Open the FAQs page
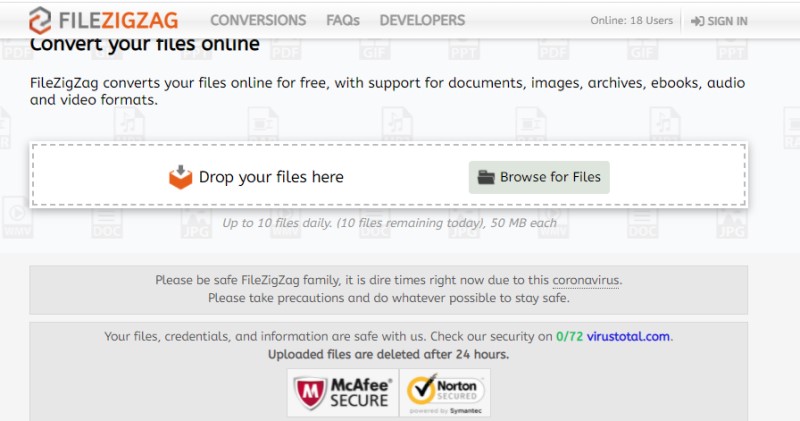This screenshot has width=800, height=421. coord(343,20)
